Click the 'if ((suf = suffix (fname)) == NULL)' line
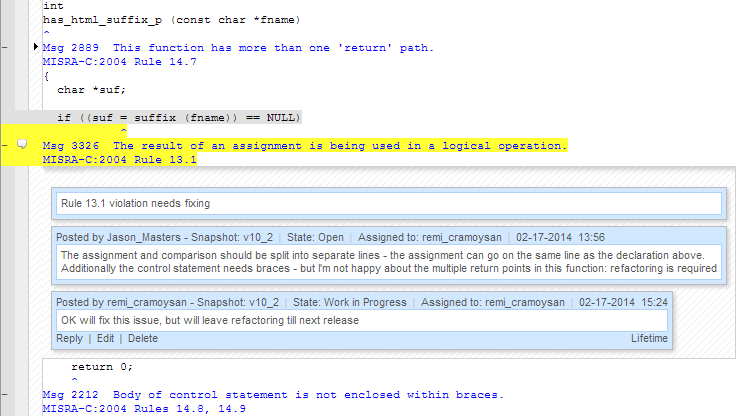 pos(179,118)
